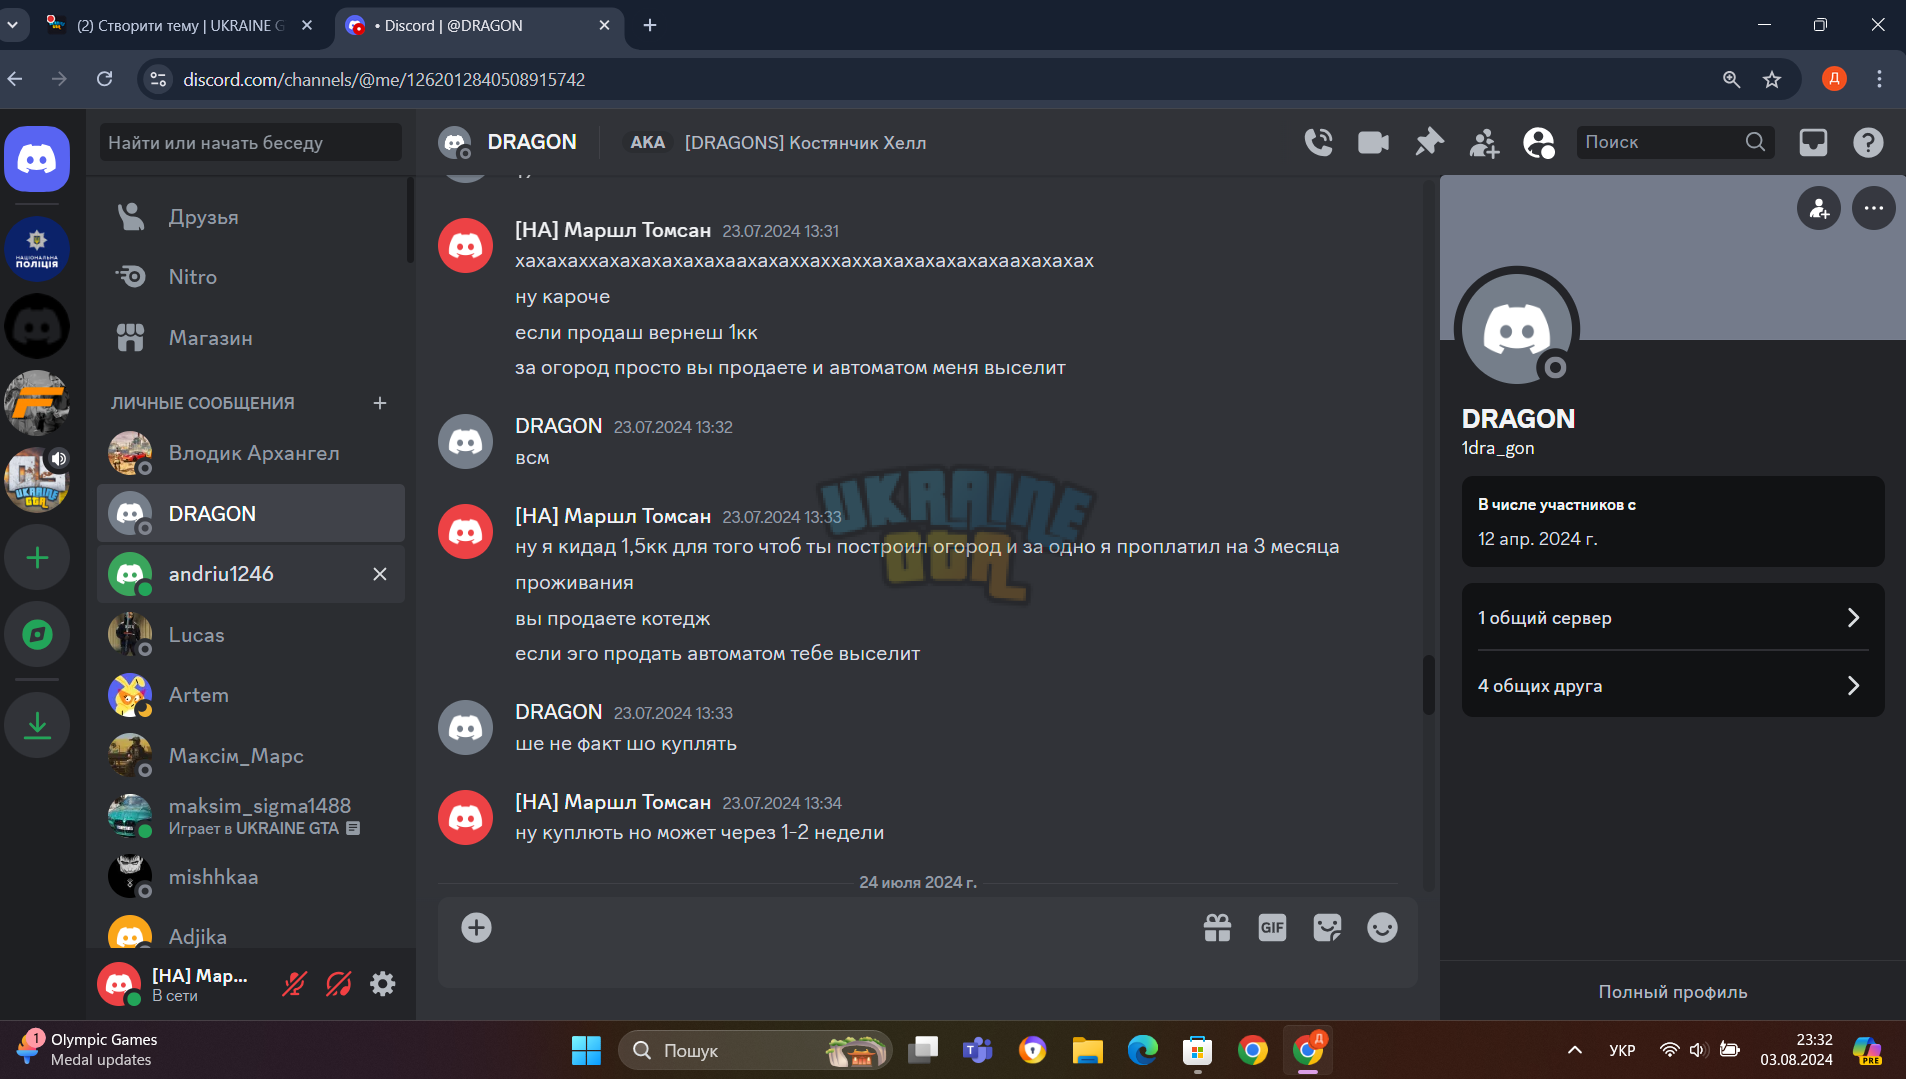Open the site information button in address bar
The width and height of the screenshot is (1906, 1079).
pyautogui.click(x=158, y=79)
